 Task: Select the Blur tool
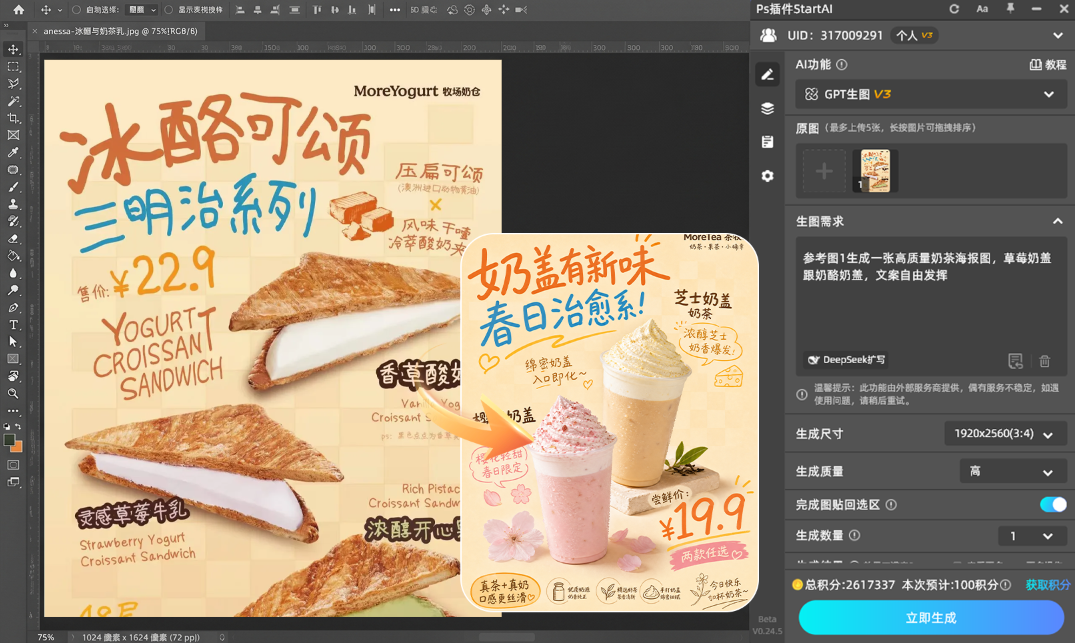pos(13,273)
